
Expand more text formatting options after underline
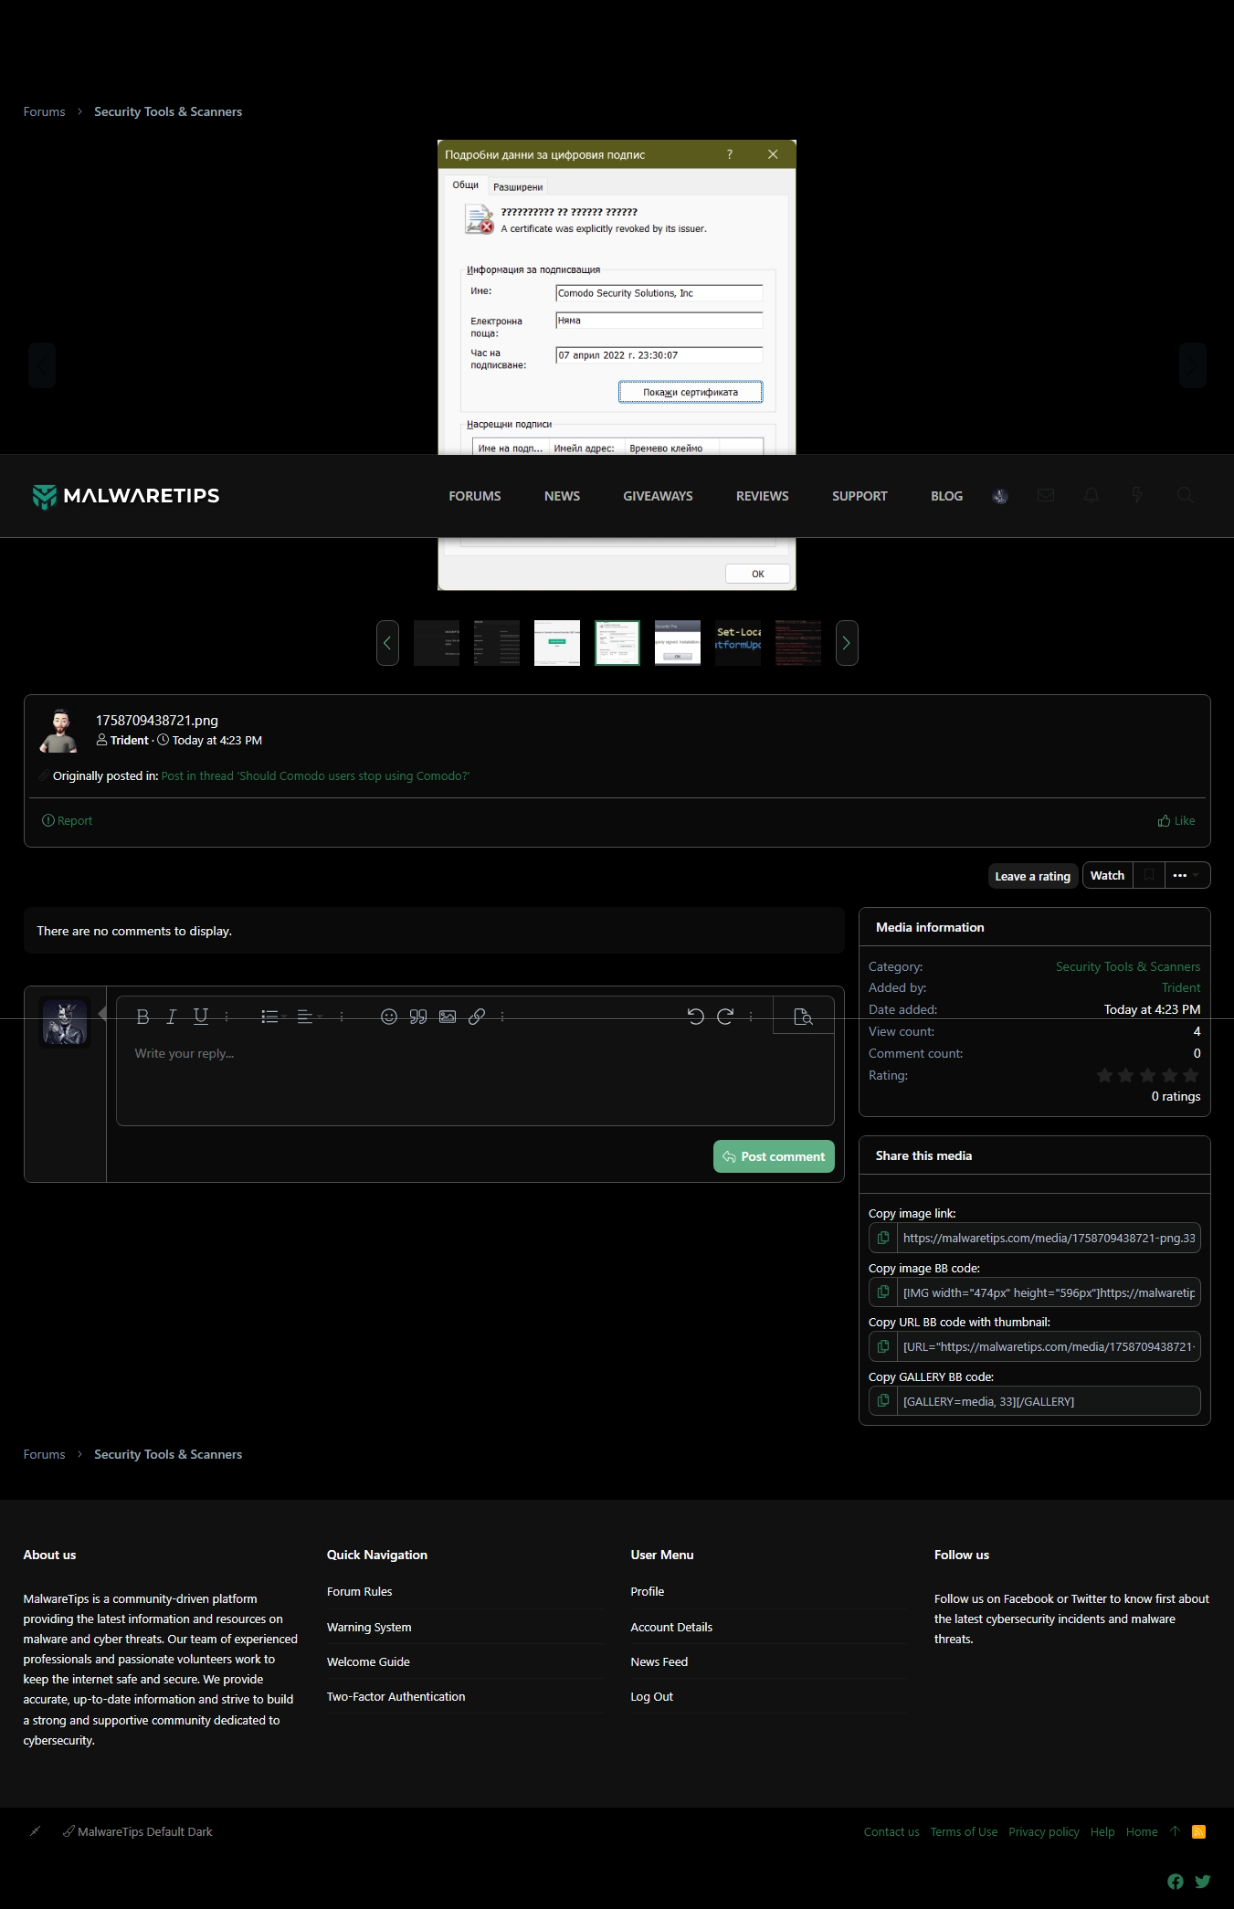(227, 1016)
